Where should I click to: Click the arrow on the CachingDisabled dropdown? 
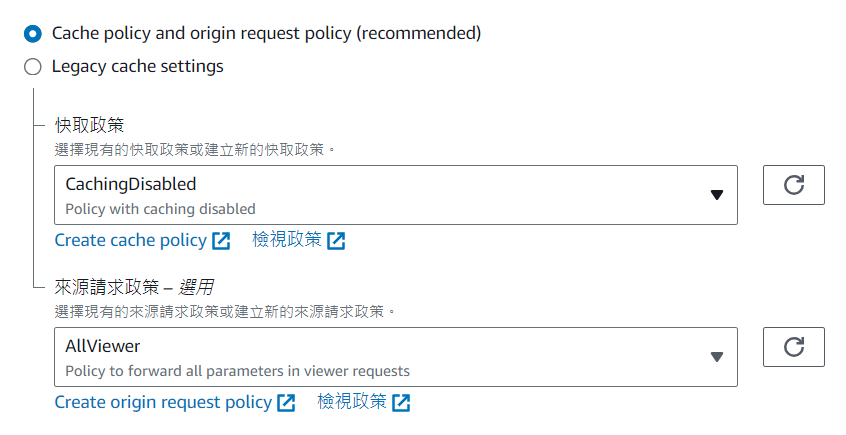point(716,195)
